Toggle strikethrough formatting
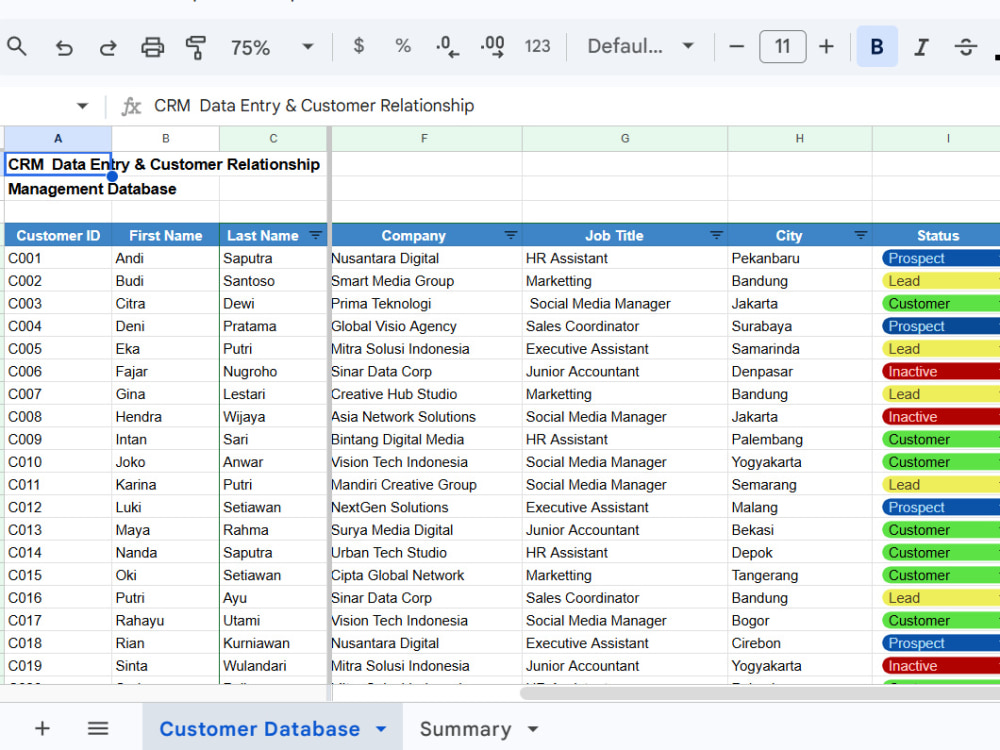 tap(966, 47)
